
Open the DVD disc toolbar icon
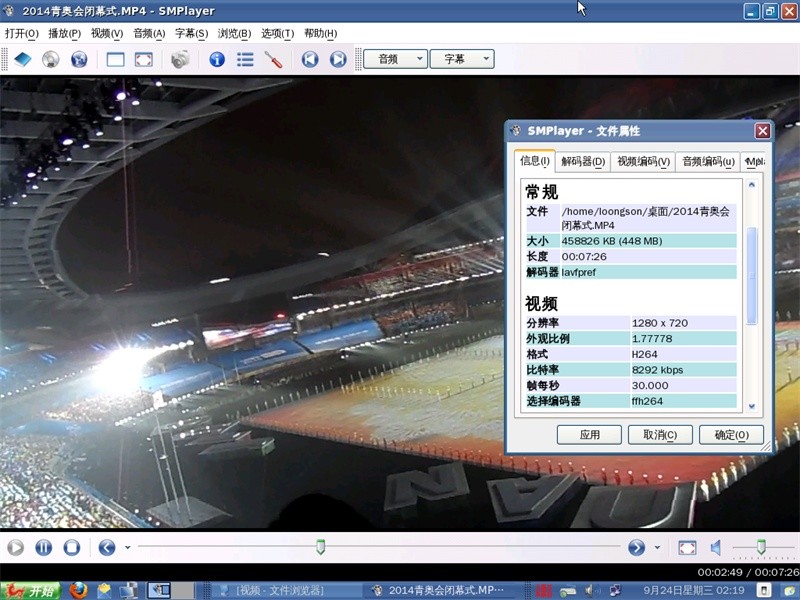pyautogui.click(x=51, y=59)
